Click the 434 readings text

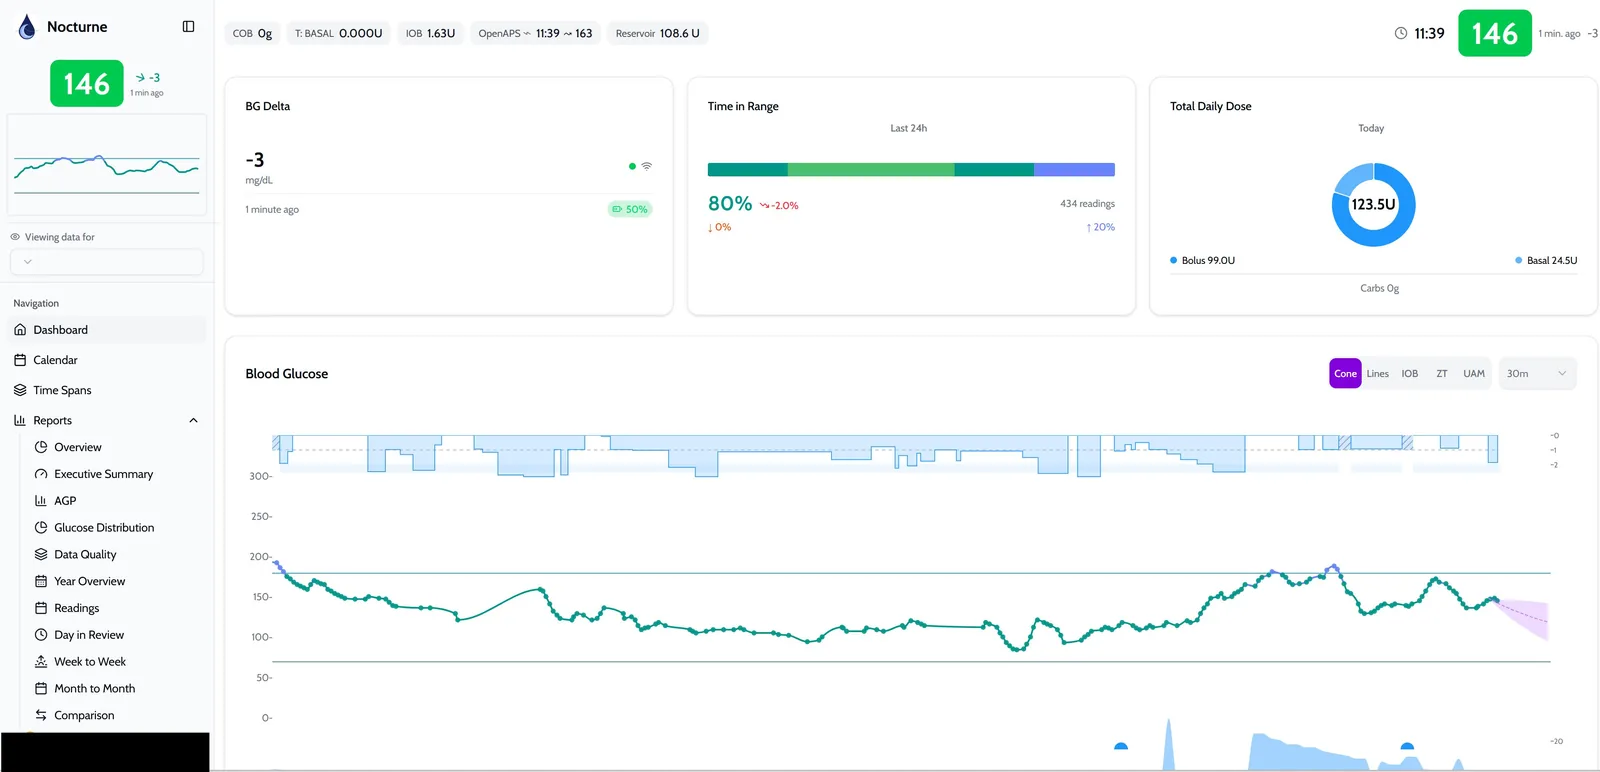point(1087,204)
